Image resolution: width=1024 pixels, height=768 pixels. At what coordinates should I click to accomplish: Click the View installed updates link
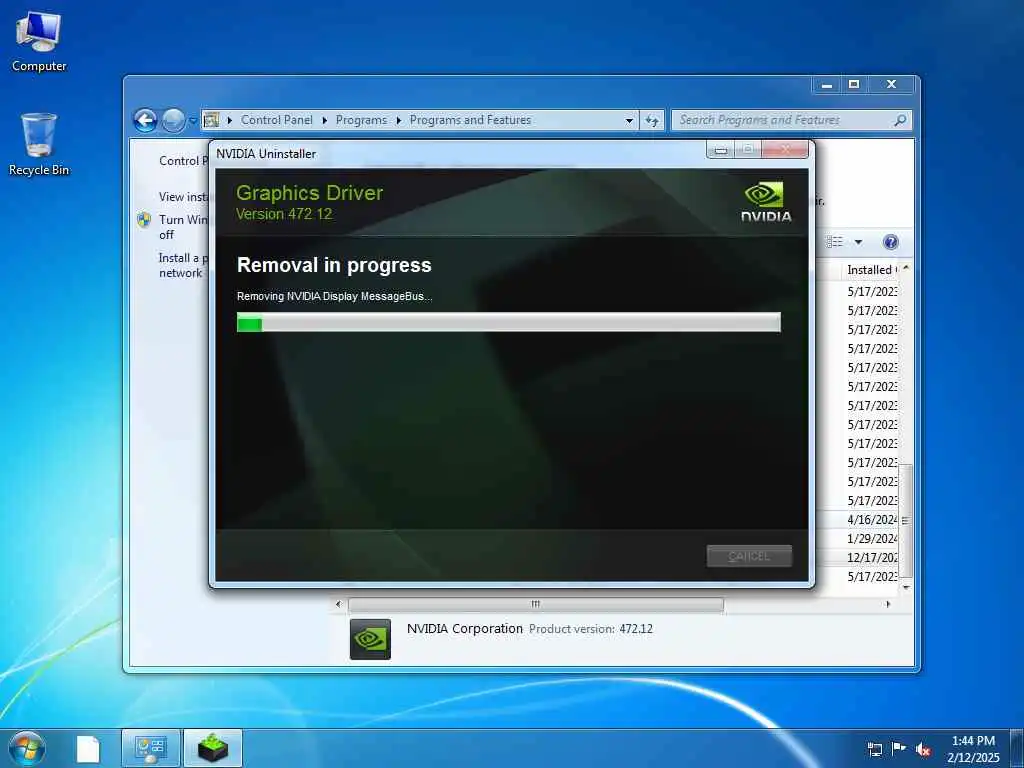click(x=184, y=197)
